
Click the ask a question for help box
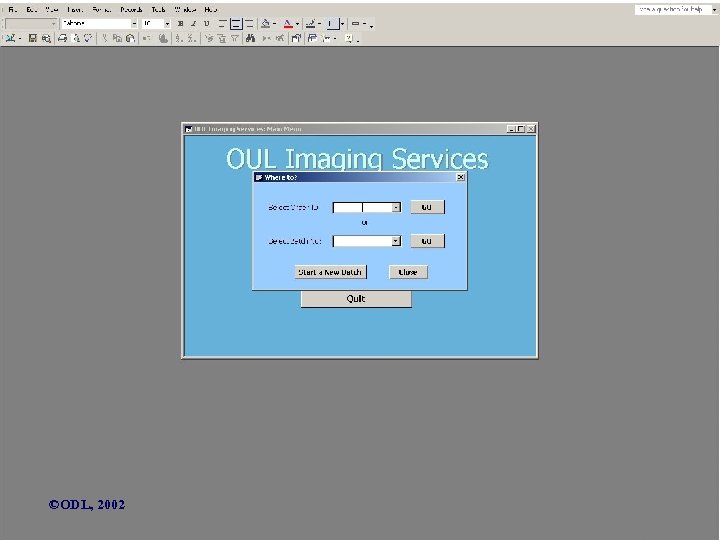point(673,9)
